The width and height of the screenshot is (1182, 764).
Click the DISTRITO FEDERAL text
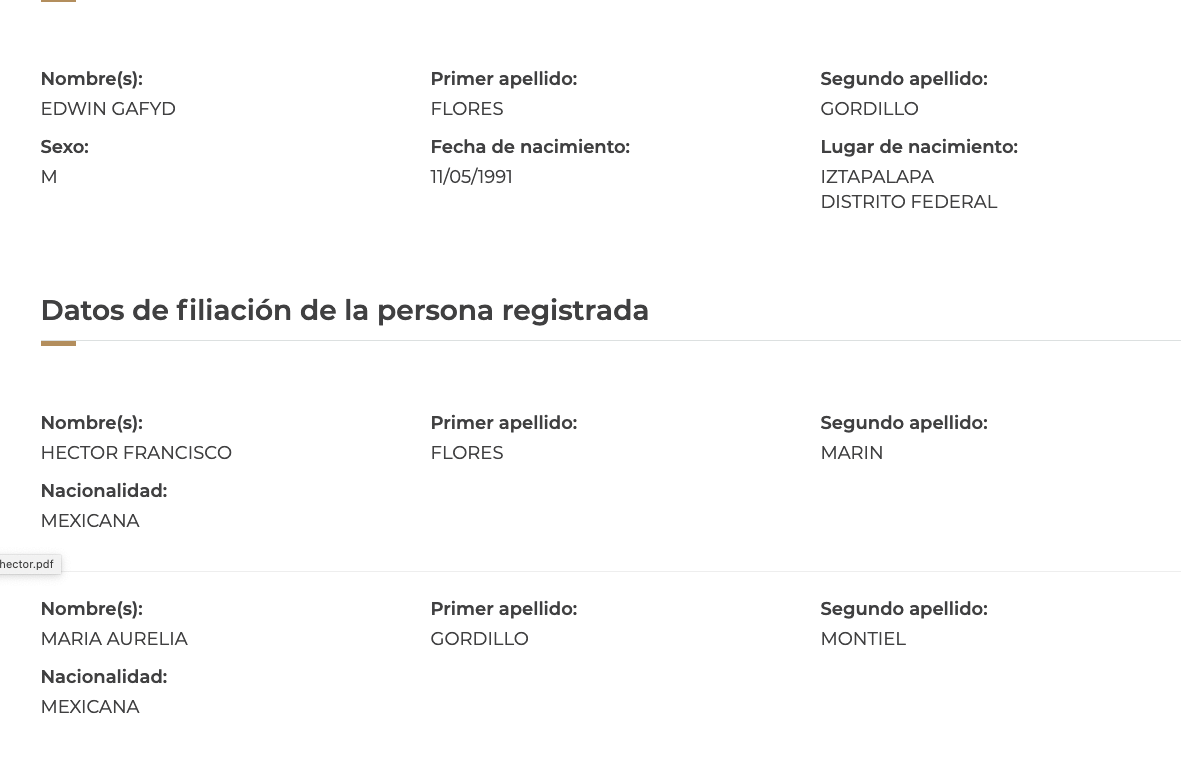click(x=908, y=202)
